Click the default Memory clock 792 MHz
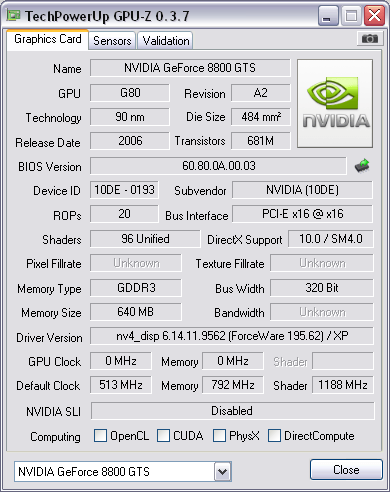 pyautogui.click(x=233, y=385)
